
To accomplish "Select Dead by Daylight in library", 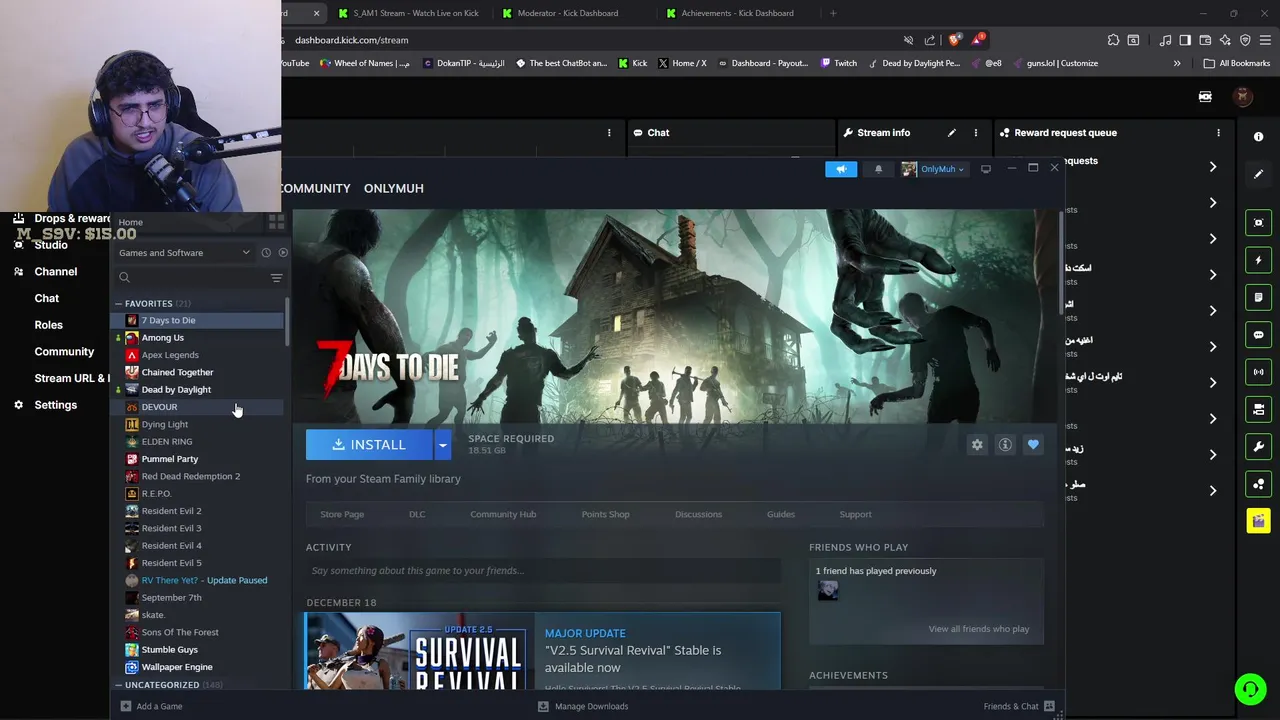I will pos(176,390).
